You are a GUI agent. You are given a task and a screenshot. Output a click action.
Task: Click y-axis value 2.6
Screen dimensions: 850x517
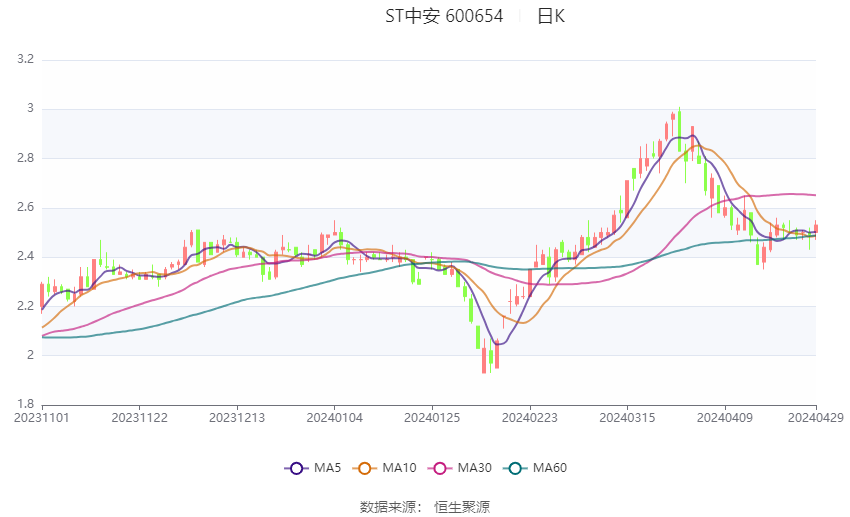[25, 207]
